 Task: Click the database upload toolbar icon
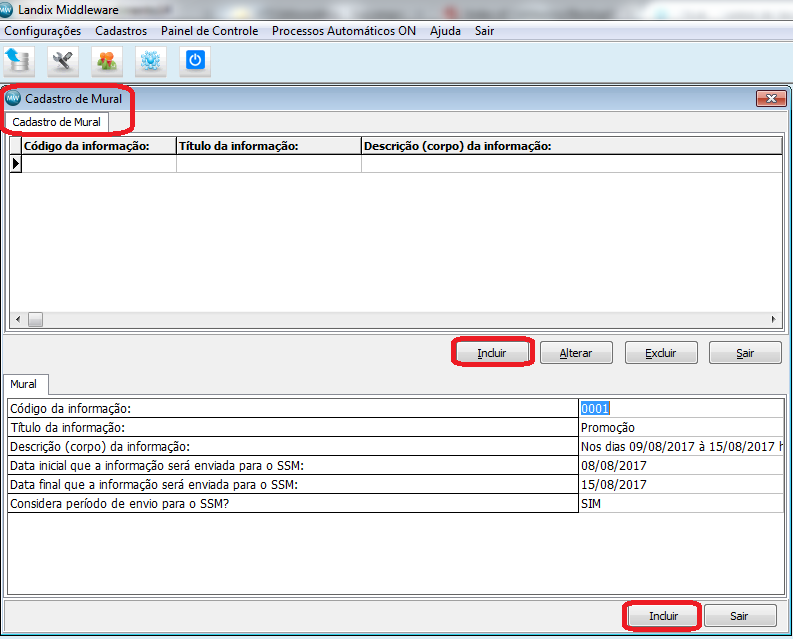(19, 61)
